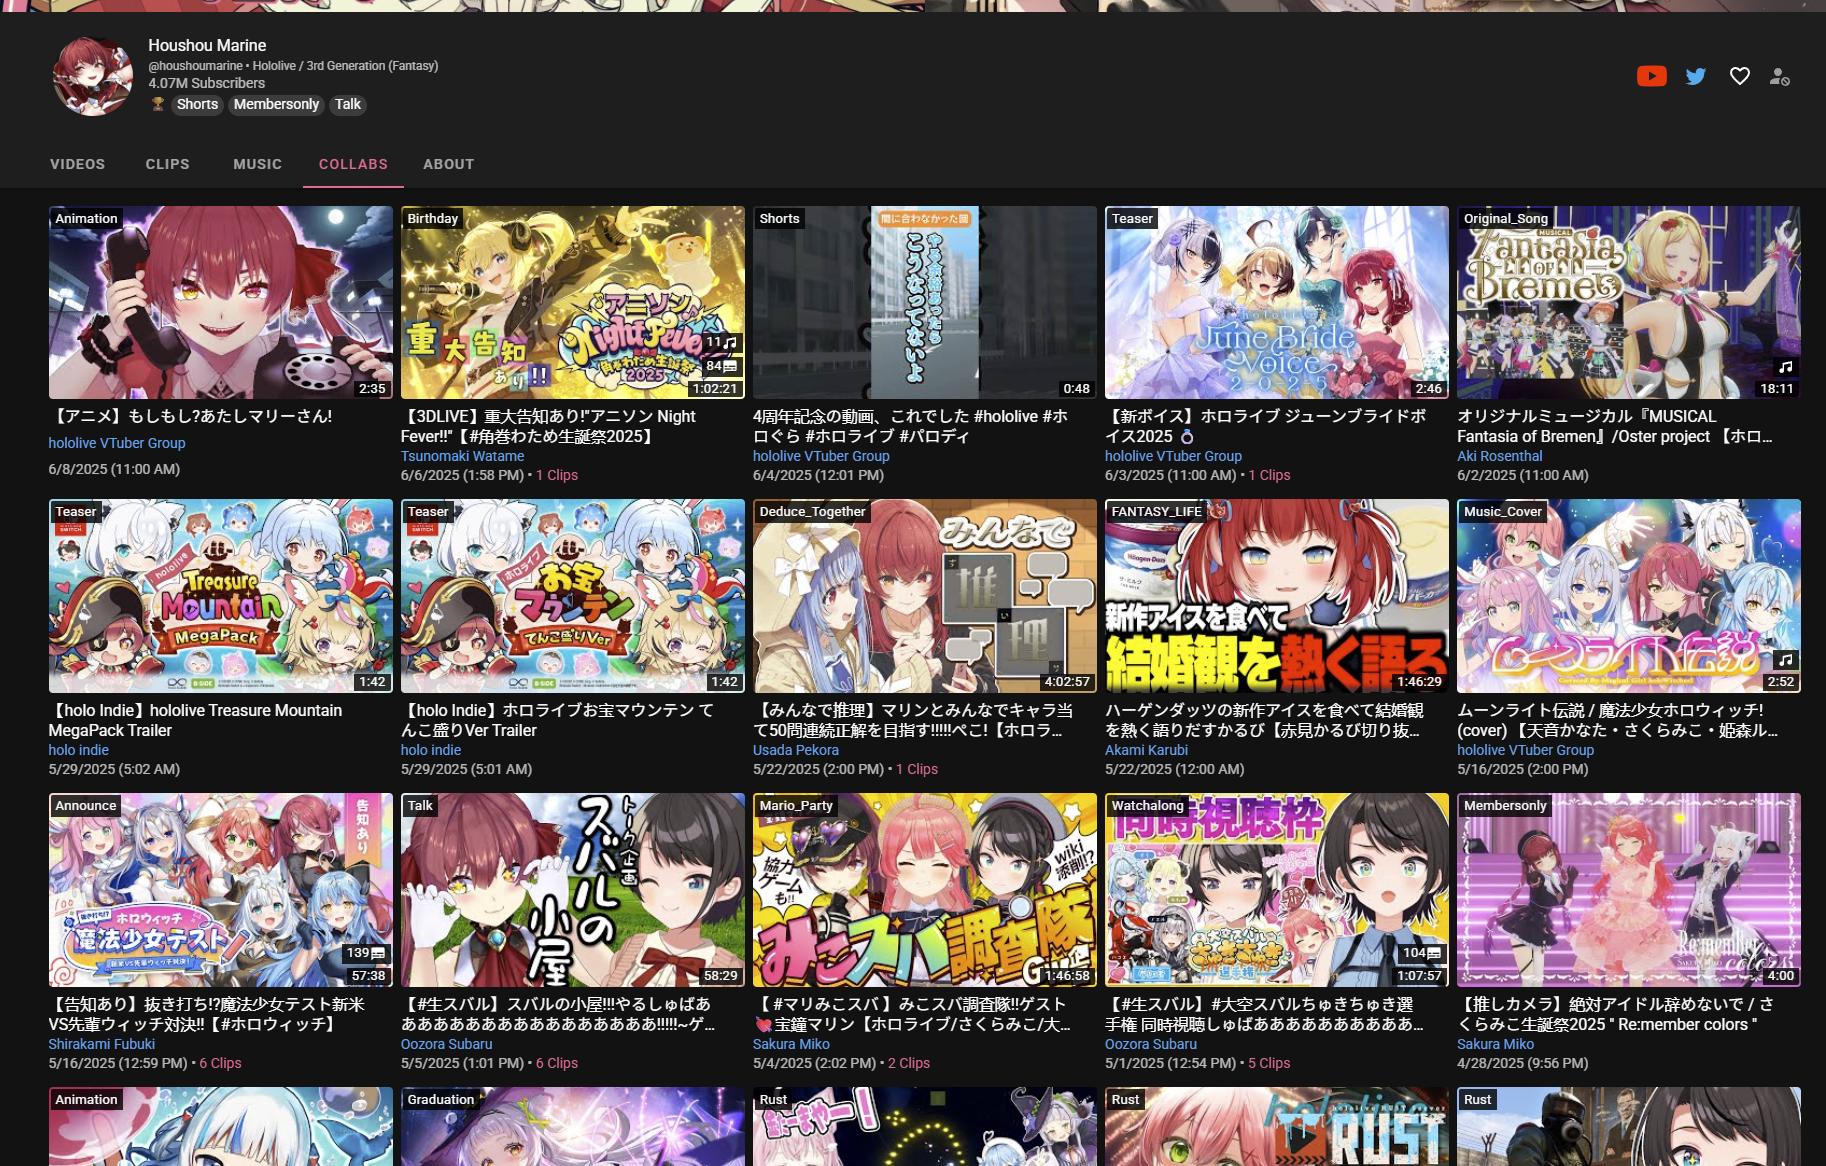1826x1166 pixels.
Task: Click the 4.07M Subscribers text
Action: (x=207, y=83)
